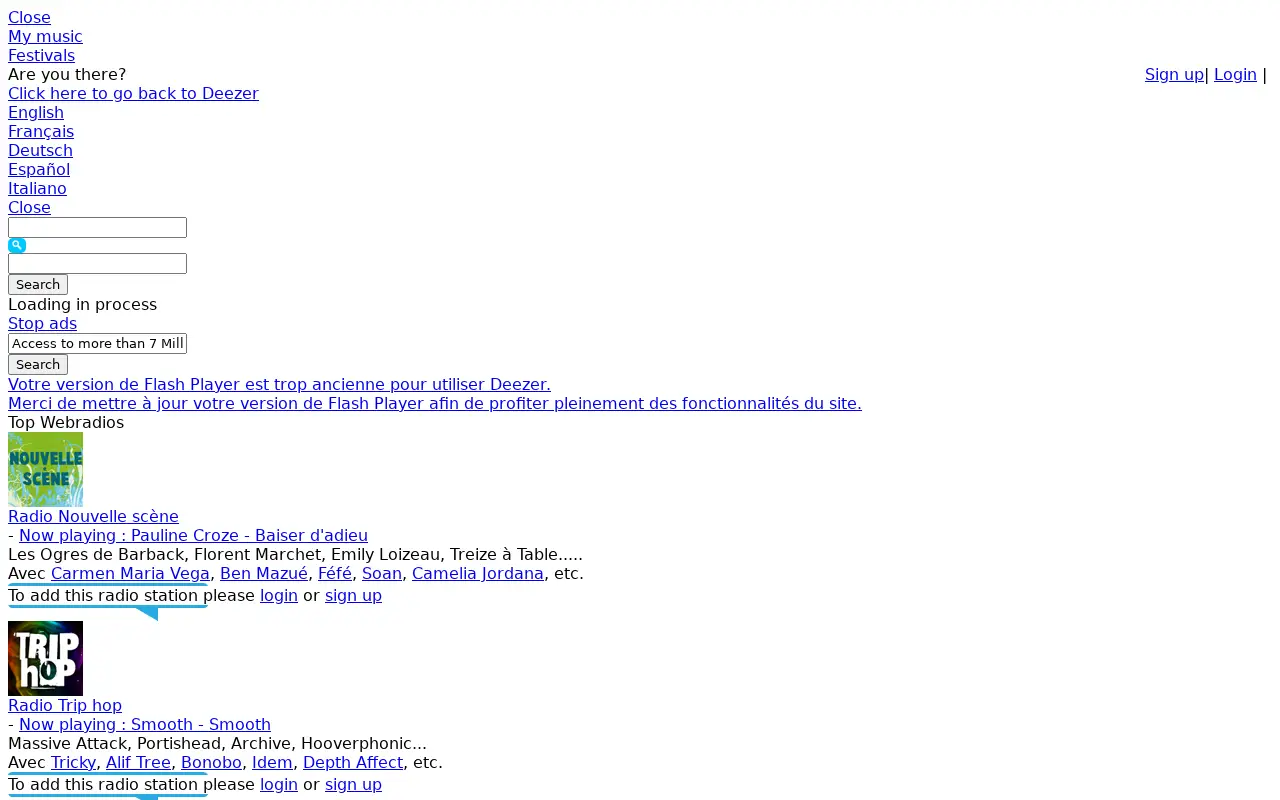Open artist Ben Mazué
Screen dimensions: 1280x800
click(264, 573)
